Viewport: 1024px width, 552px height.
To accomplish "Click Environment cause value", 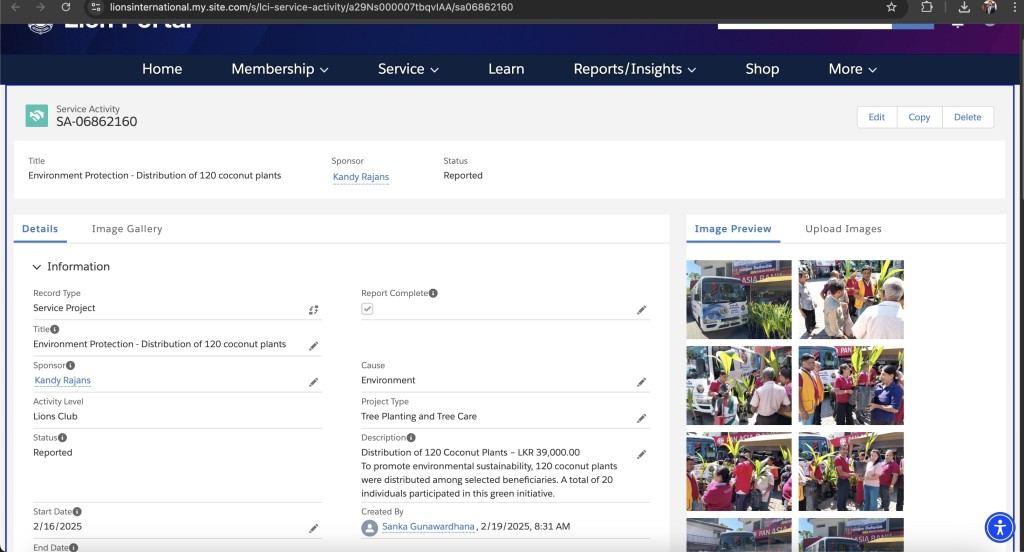I will pos(388,380).
